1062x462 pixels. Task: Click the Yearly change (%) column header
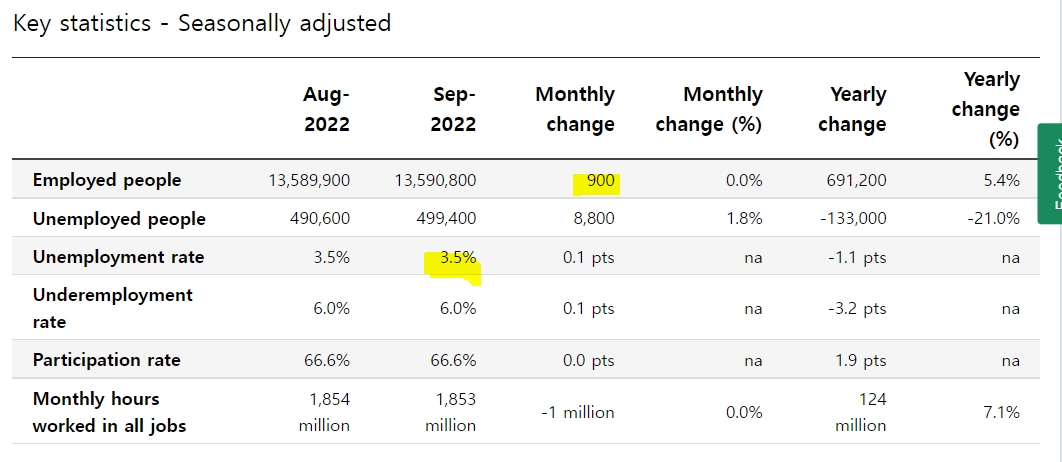click(985, 109)
